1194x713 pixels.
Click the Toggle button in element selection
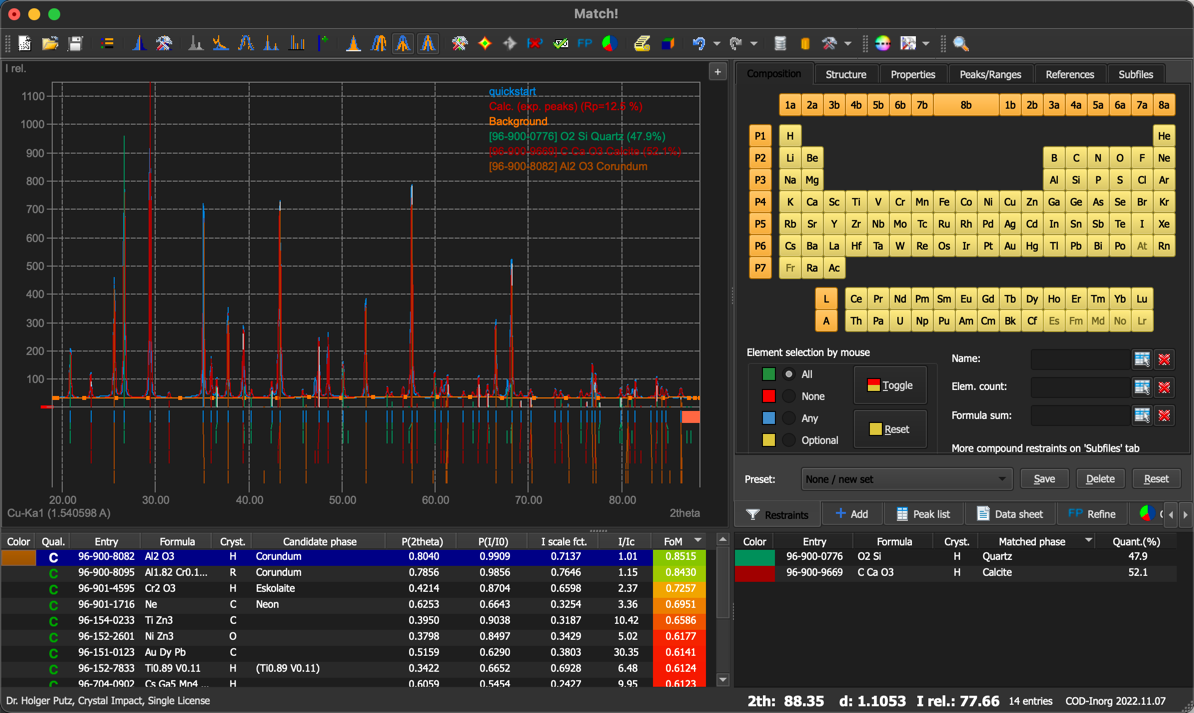click(889, 385)
